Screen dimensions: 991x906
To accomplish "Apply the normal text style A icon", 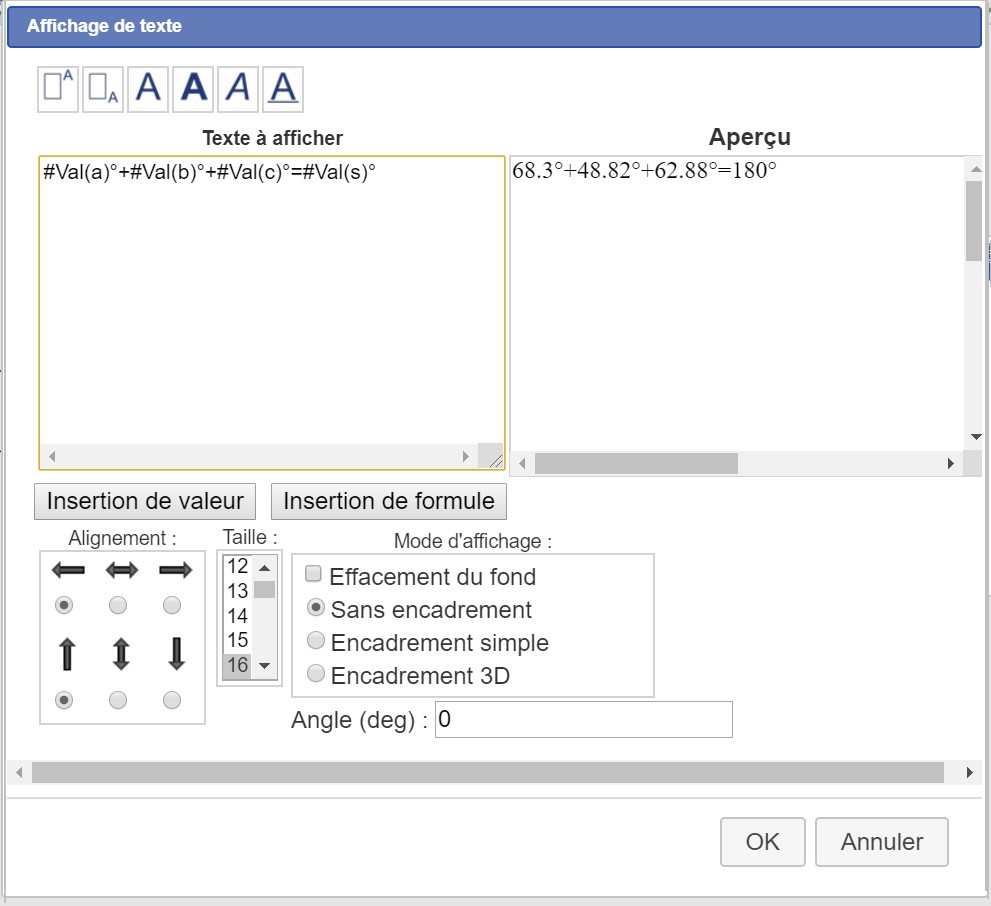I will coord(148,88).
